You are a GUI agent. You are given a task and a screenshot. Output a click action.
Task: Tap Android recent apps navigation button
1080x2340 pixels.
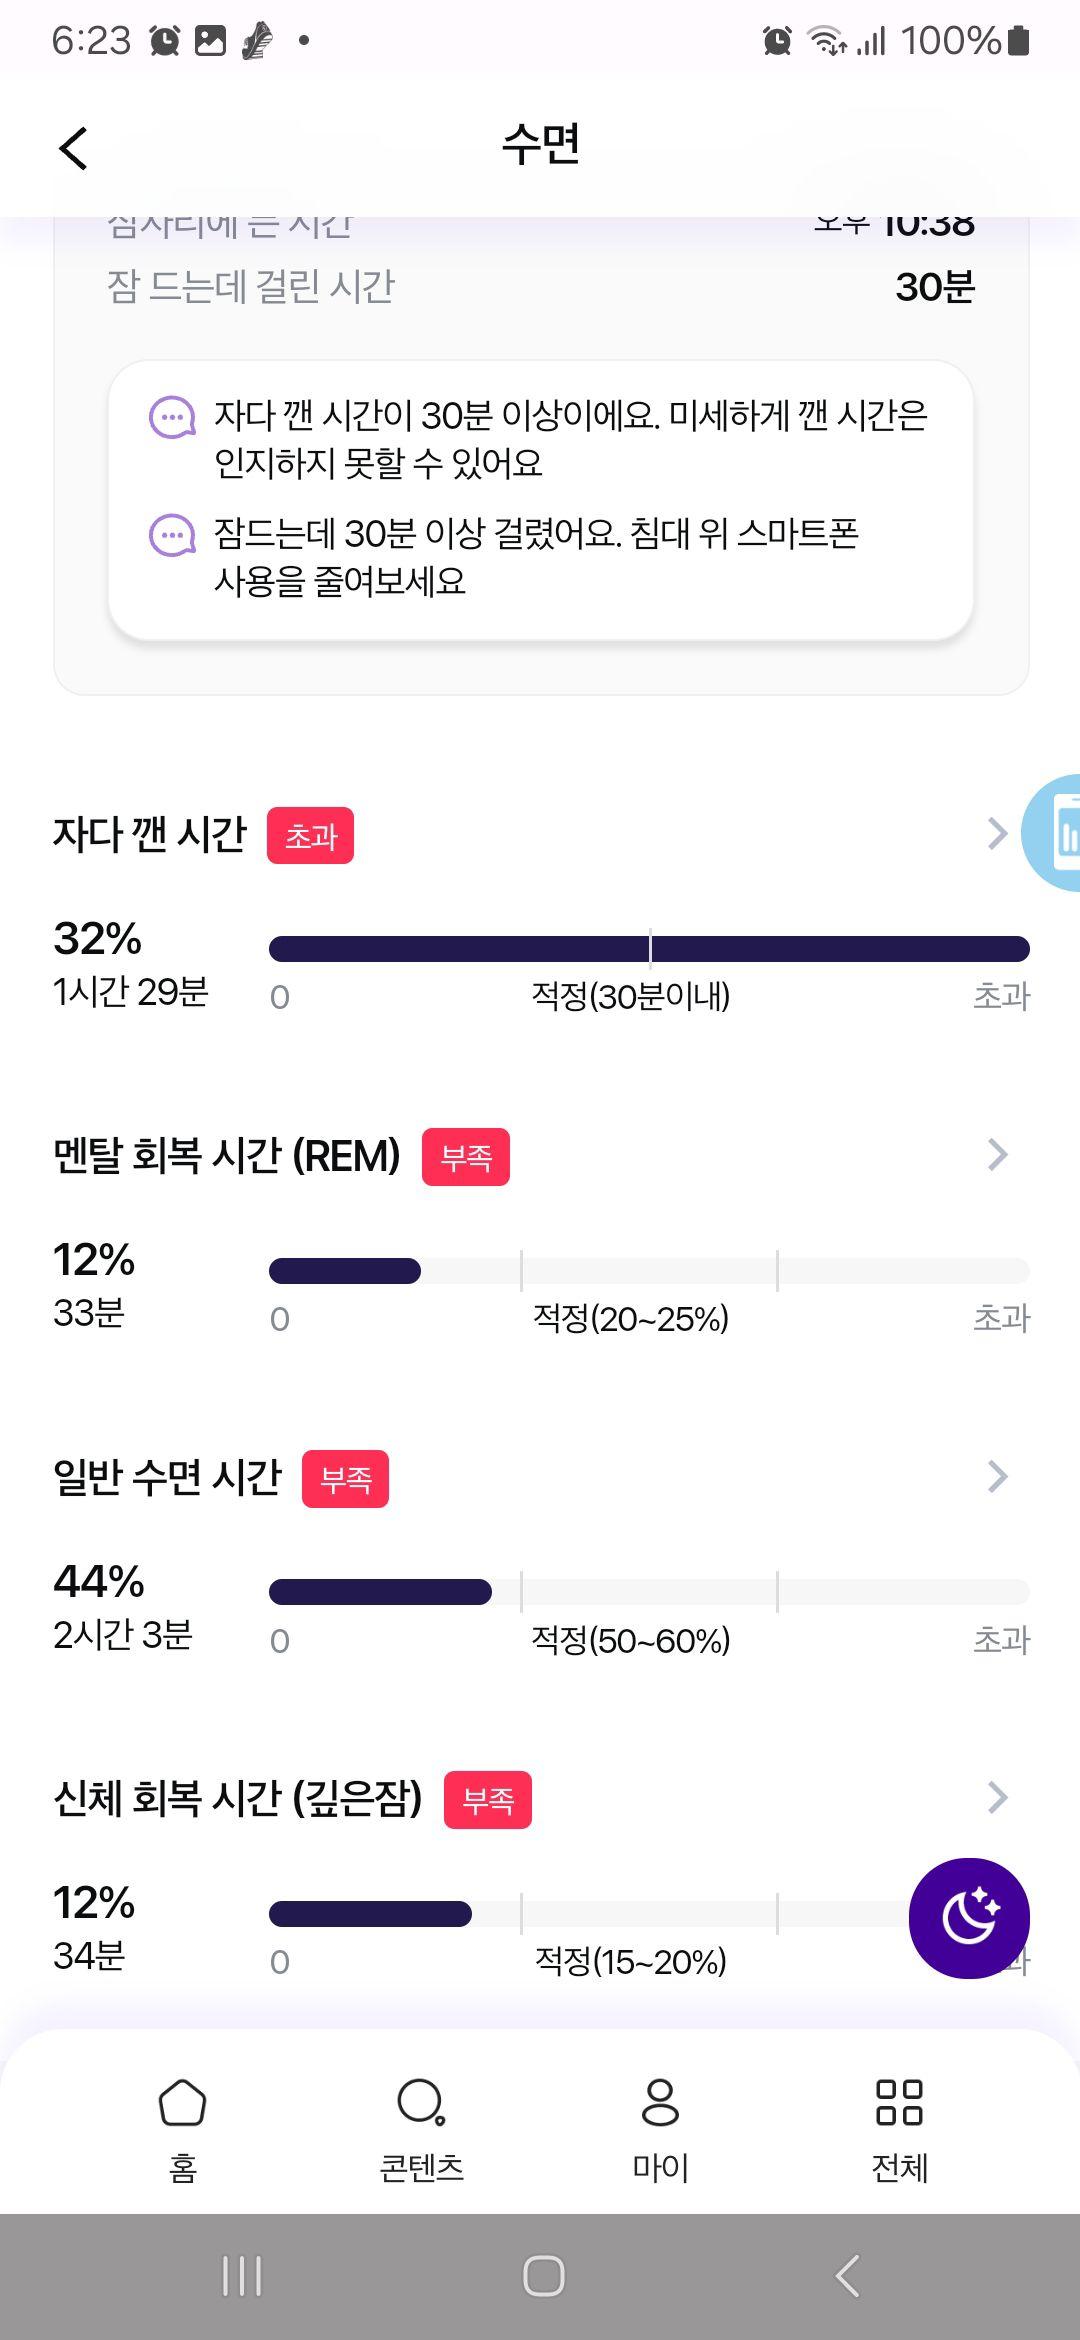(x=242, y=2276)
